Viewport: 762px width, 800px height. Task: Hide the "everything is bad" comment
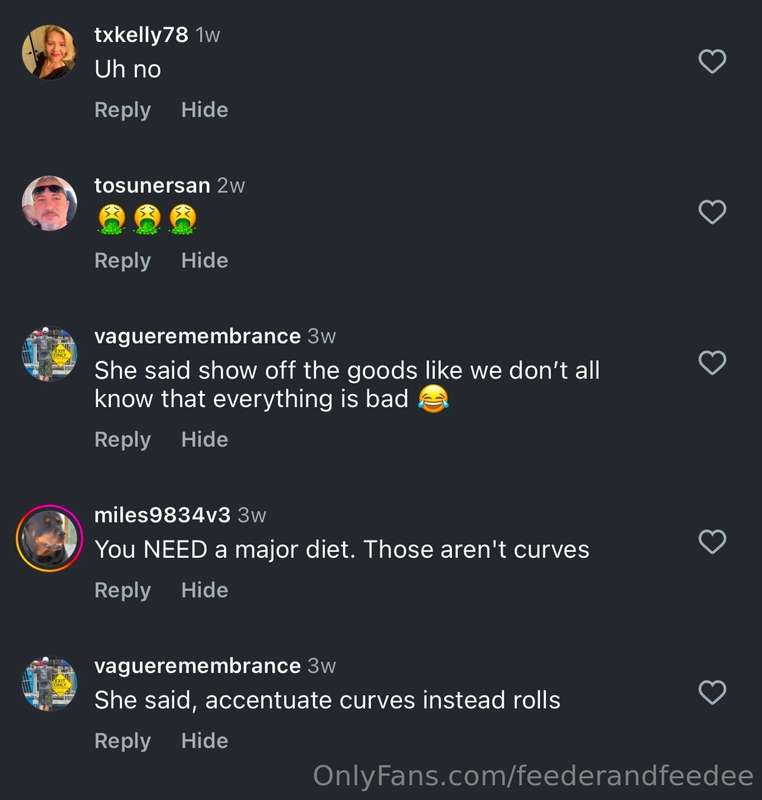point(205,439)
